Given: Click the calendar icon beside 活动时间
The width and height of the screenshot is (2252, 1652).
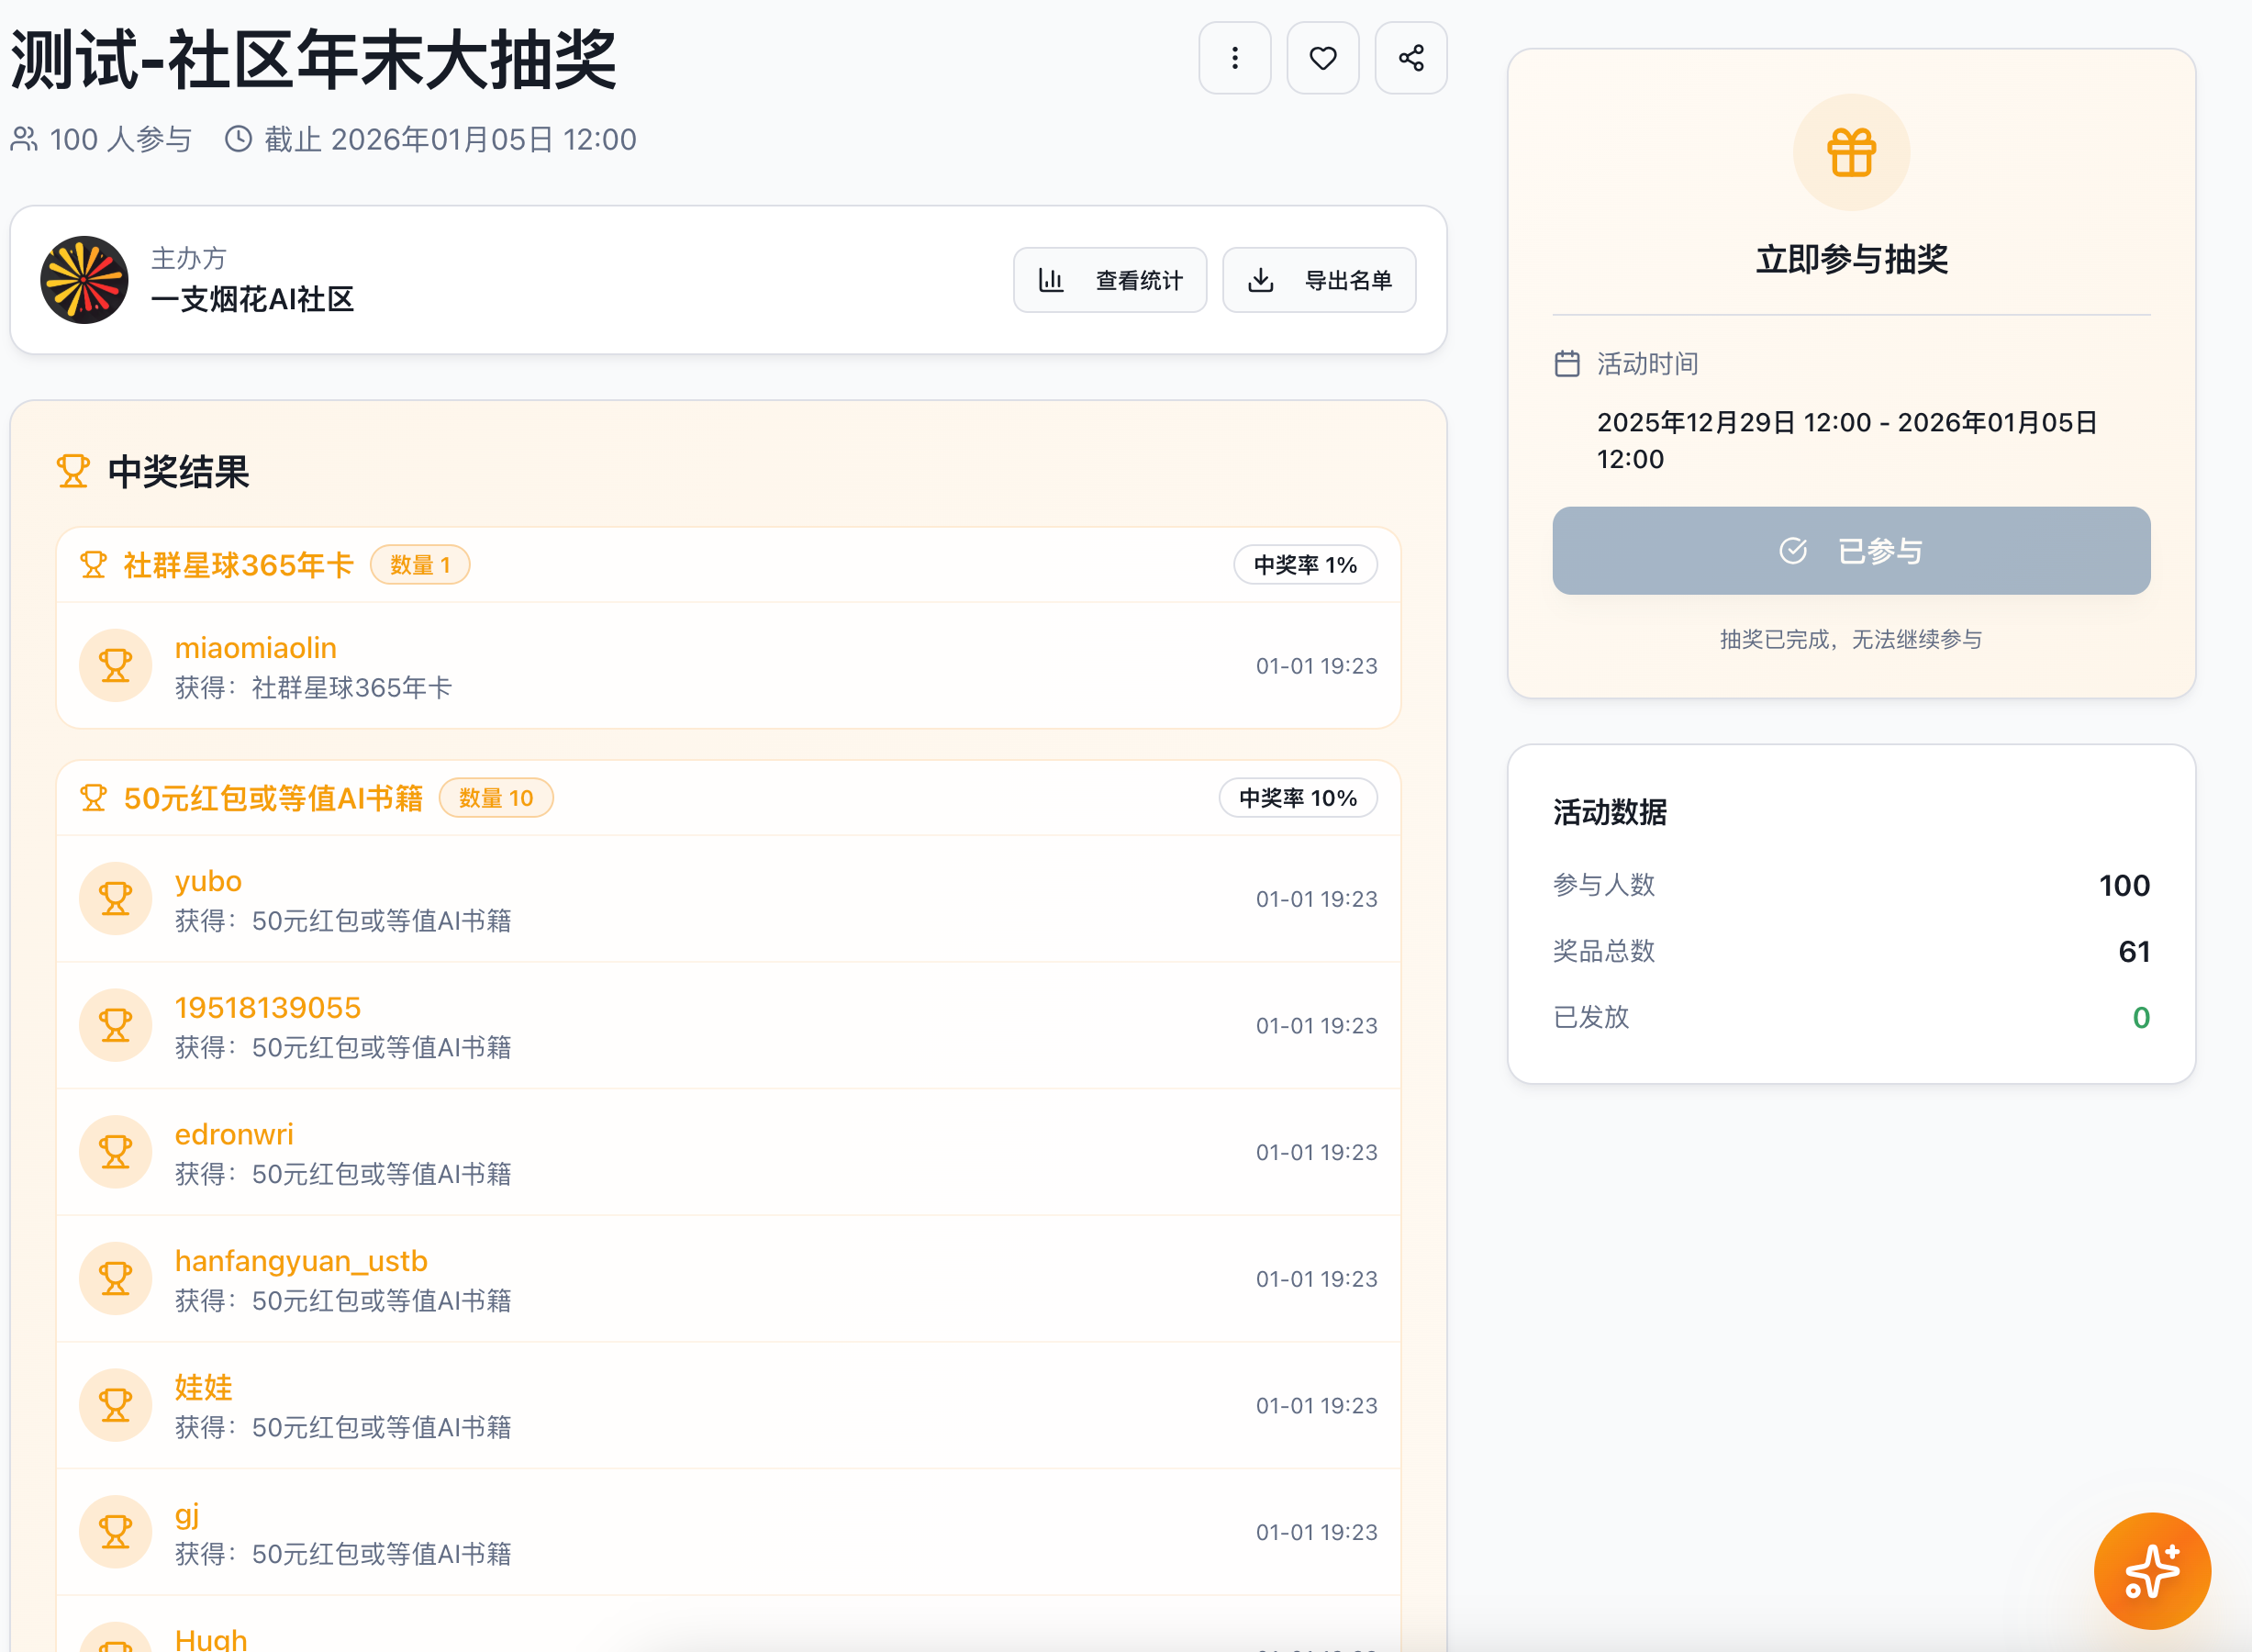Looking at the screenshot, I should click(1567, 364).
